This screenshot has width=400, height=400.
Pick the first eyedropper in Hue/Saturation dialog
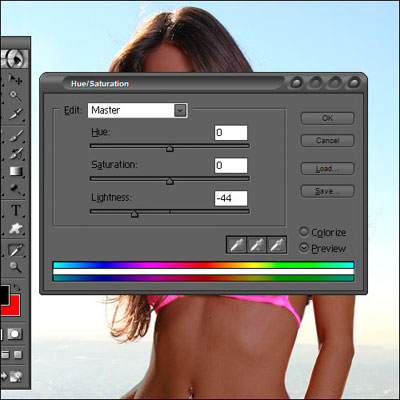pyautogui.click(x=236, y=245)
